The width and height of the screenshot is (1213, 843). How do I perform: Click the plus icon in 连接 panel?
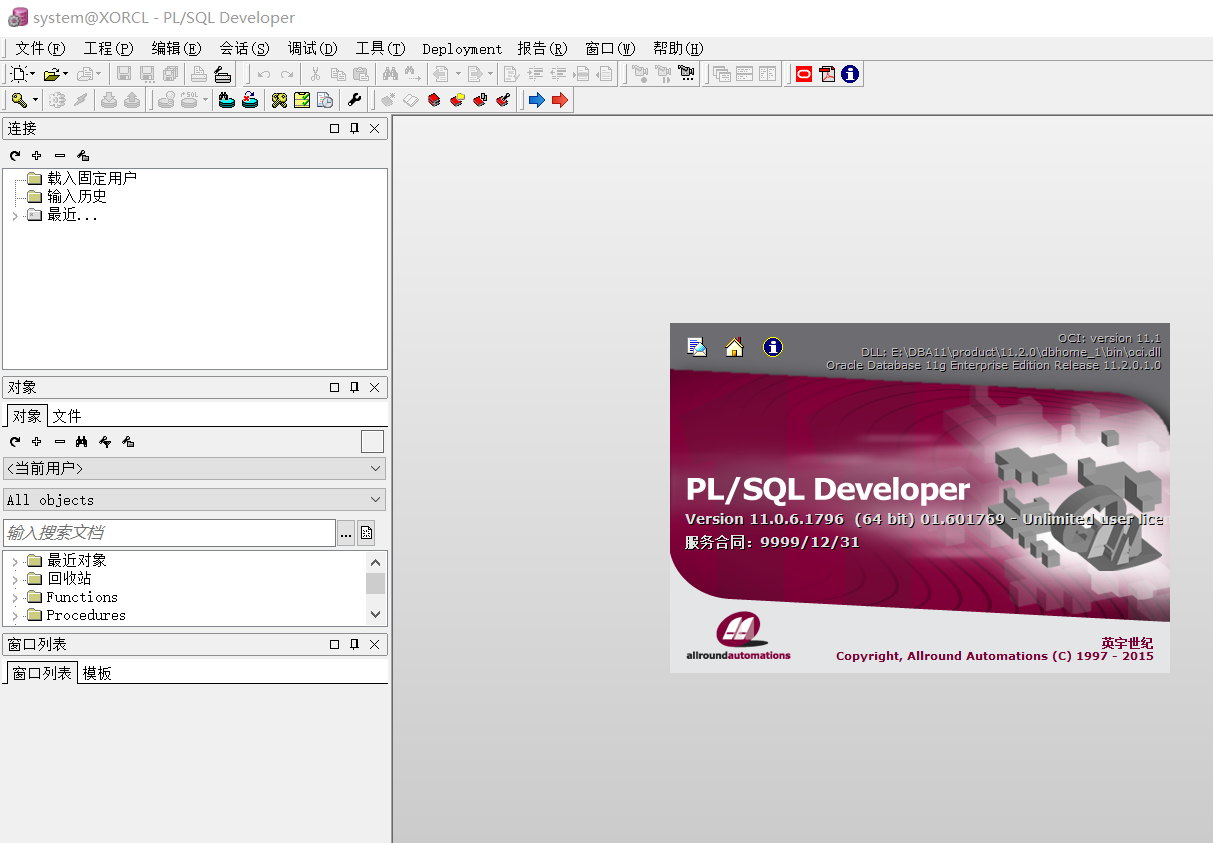[37, 155]
